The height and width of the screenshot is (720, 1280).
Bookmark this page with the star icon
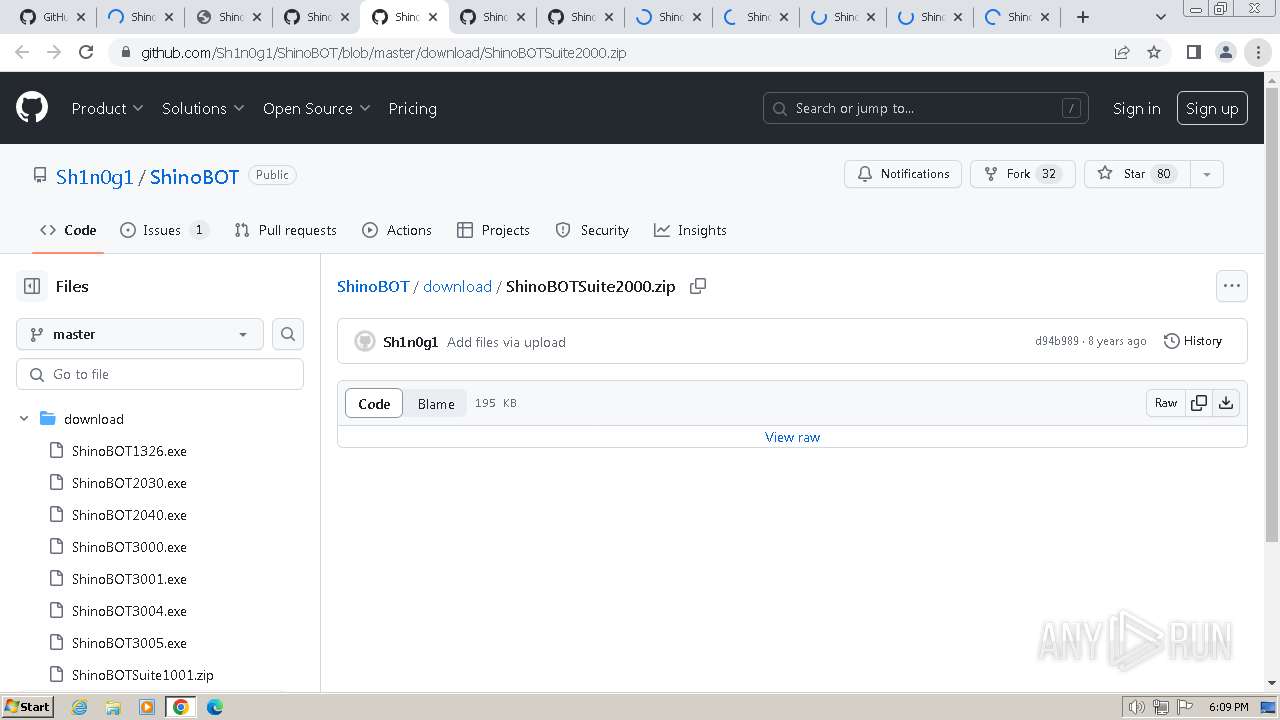coord(1154,52)
